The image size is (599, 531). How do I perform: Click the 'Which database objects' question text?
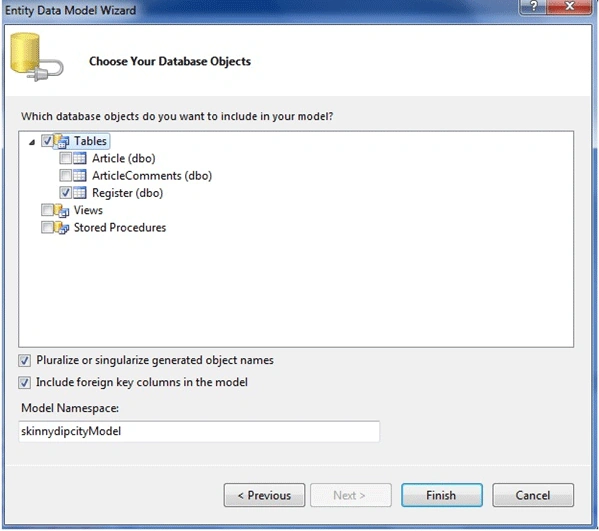coord(177,116)
